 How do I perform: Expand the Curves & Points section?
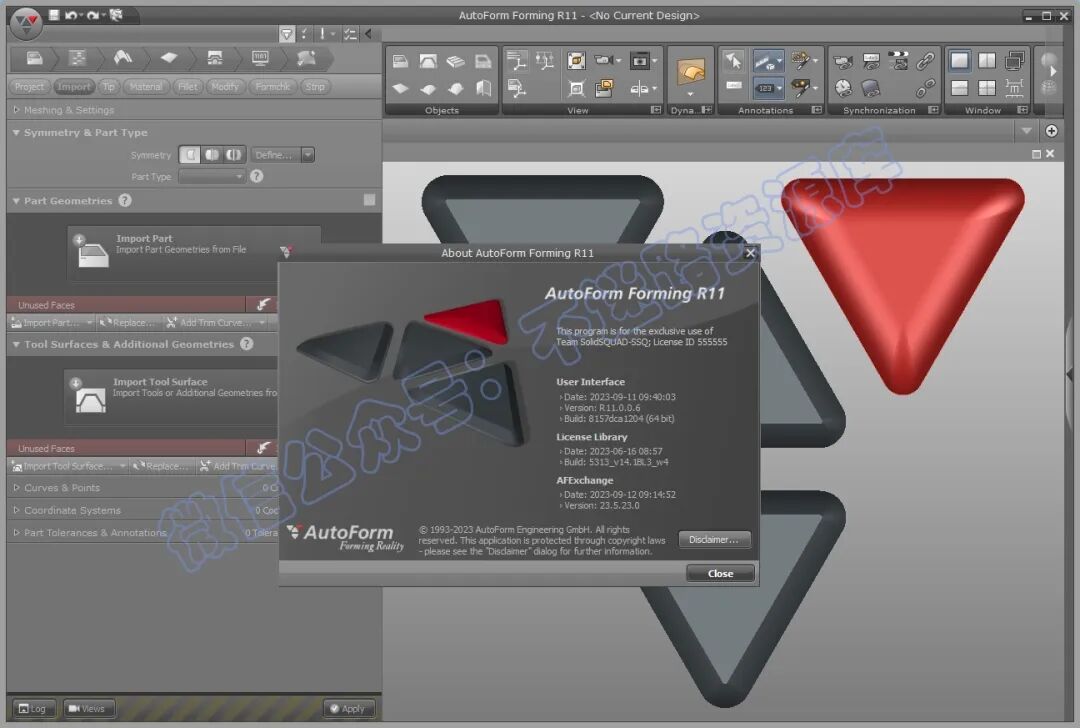point(16,487)
